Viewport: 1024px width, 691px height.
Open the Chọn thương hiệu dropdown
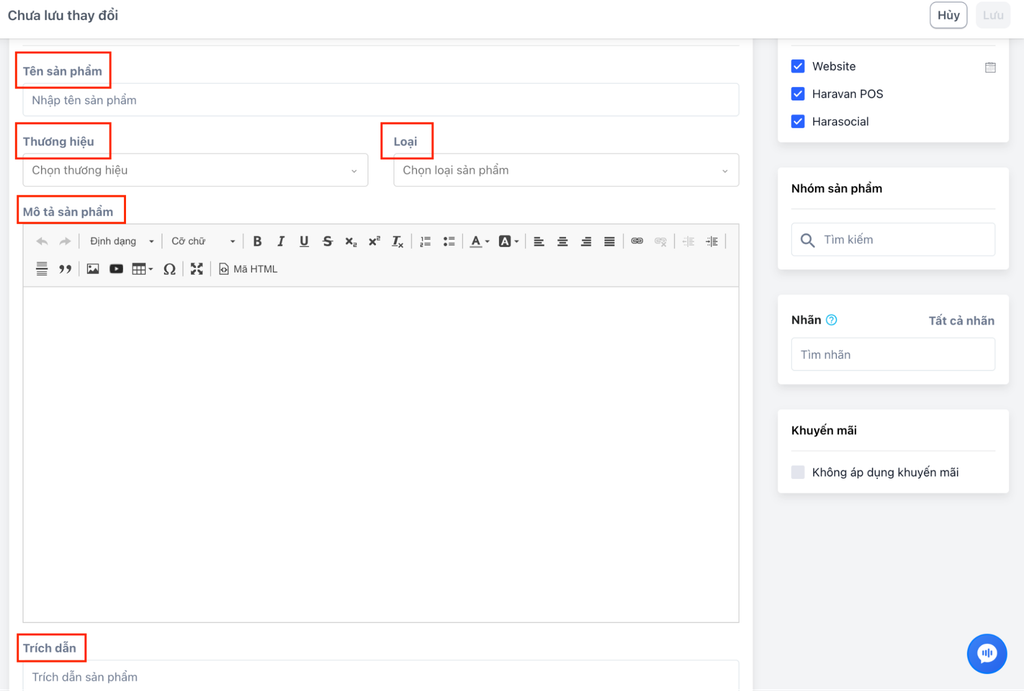click(x=195, y=170)
